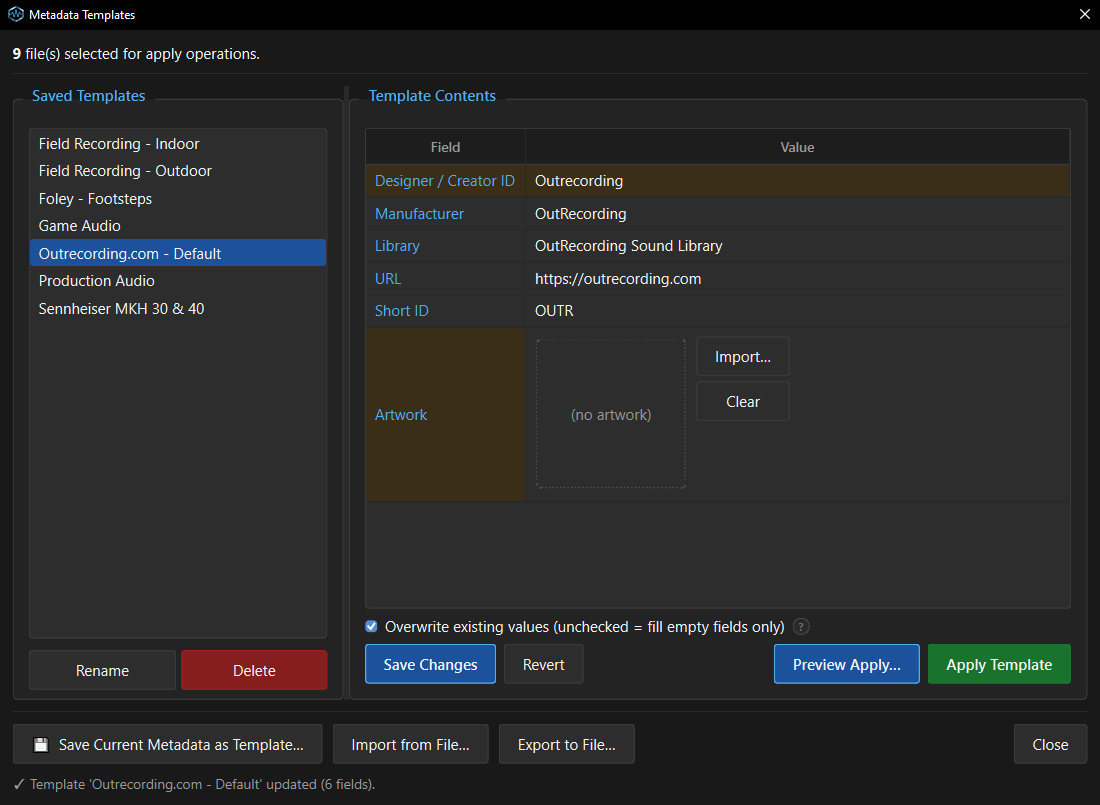Open Preview Apply dialog

[x=847, y=664]
